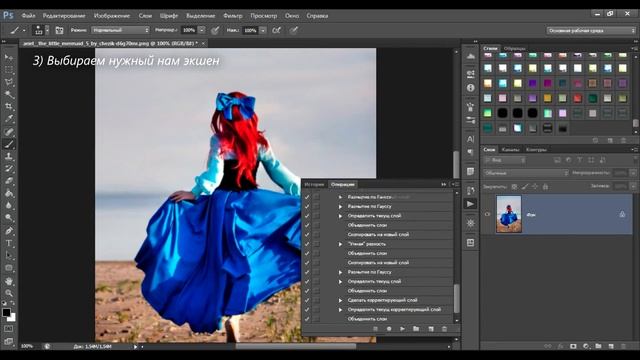Select the Eyedropper tool

pyautogui.click(x=9, y=119)
